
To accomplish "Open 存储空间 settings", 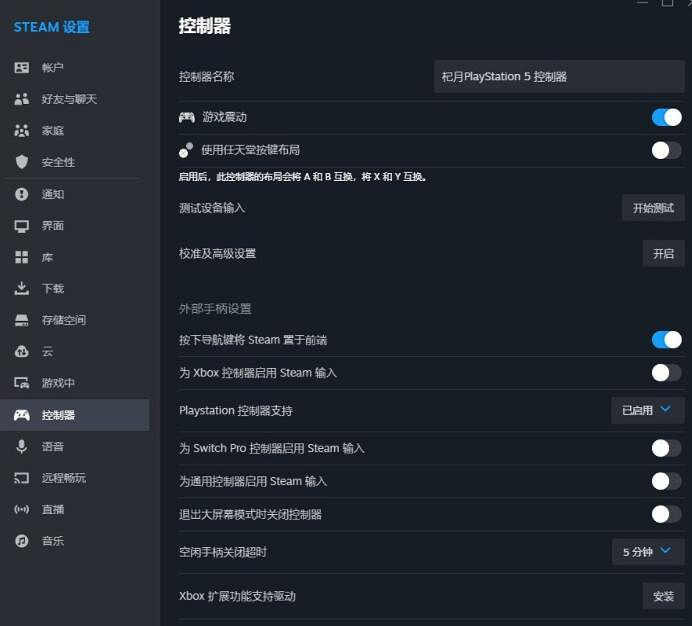I will coord(64,320).
